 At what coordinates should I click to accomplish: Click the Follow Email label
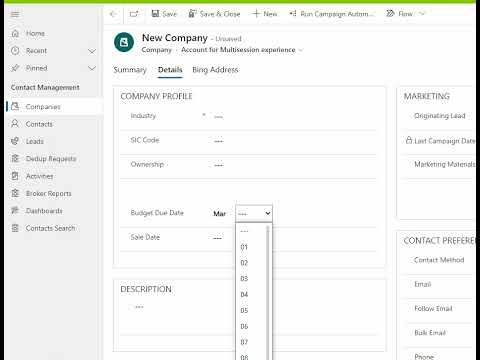[433, 308]
